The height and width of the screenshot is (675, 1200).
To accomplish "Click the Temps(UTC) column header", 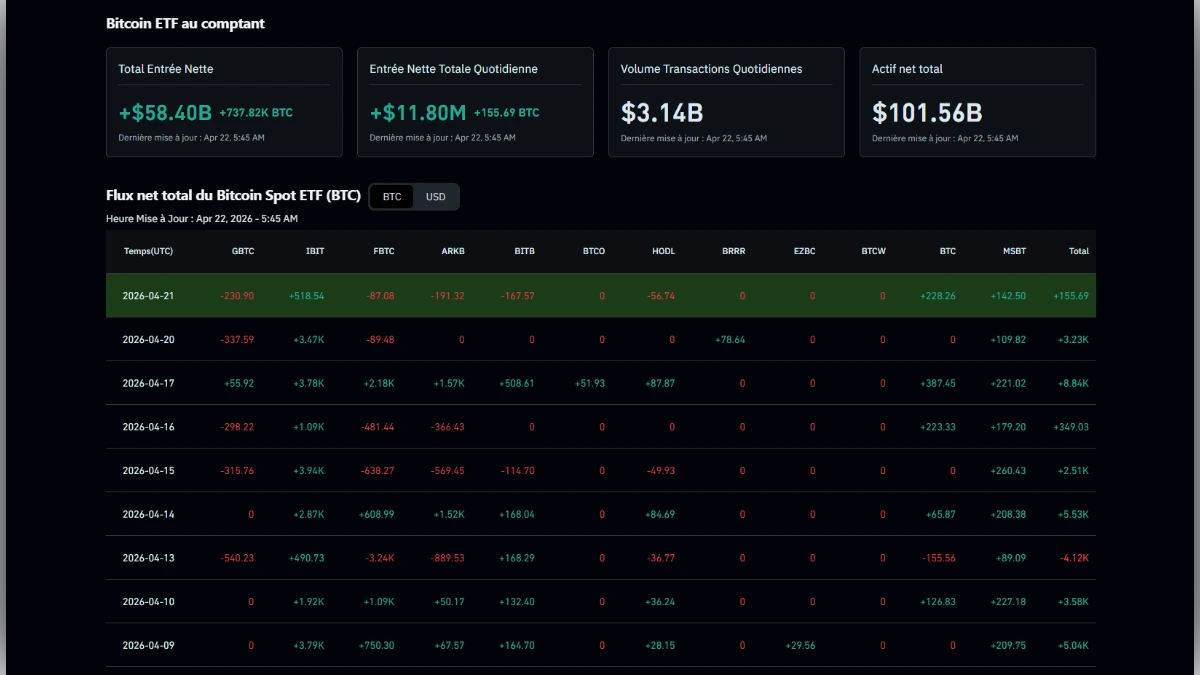I will (148, 251).
